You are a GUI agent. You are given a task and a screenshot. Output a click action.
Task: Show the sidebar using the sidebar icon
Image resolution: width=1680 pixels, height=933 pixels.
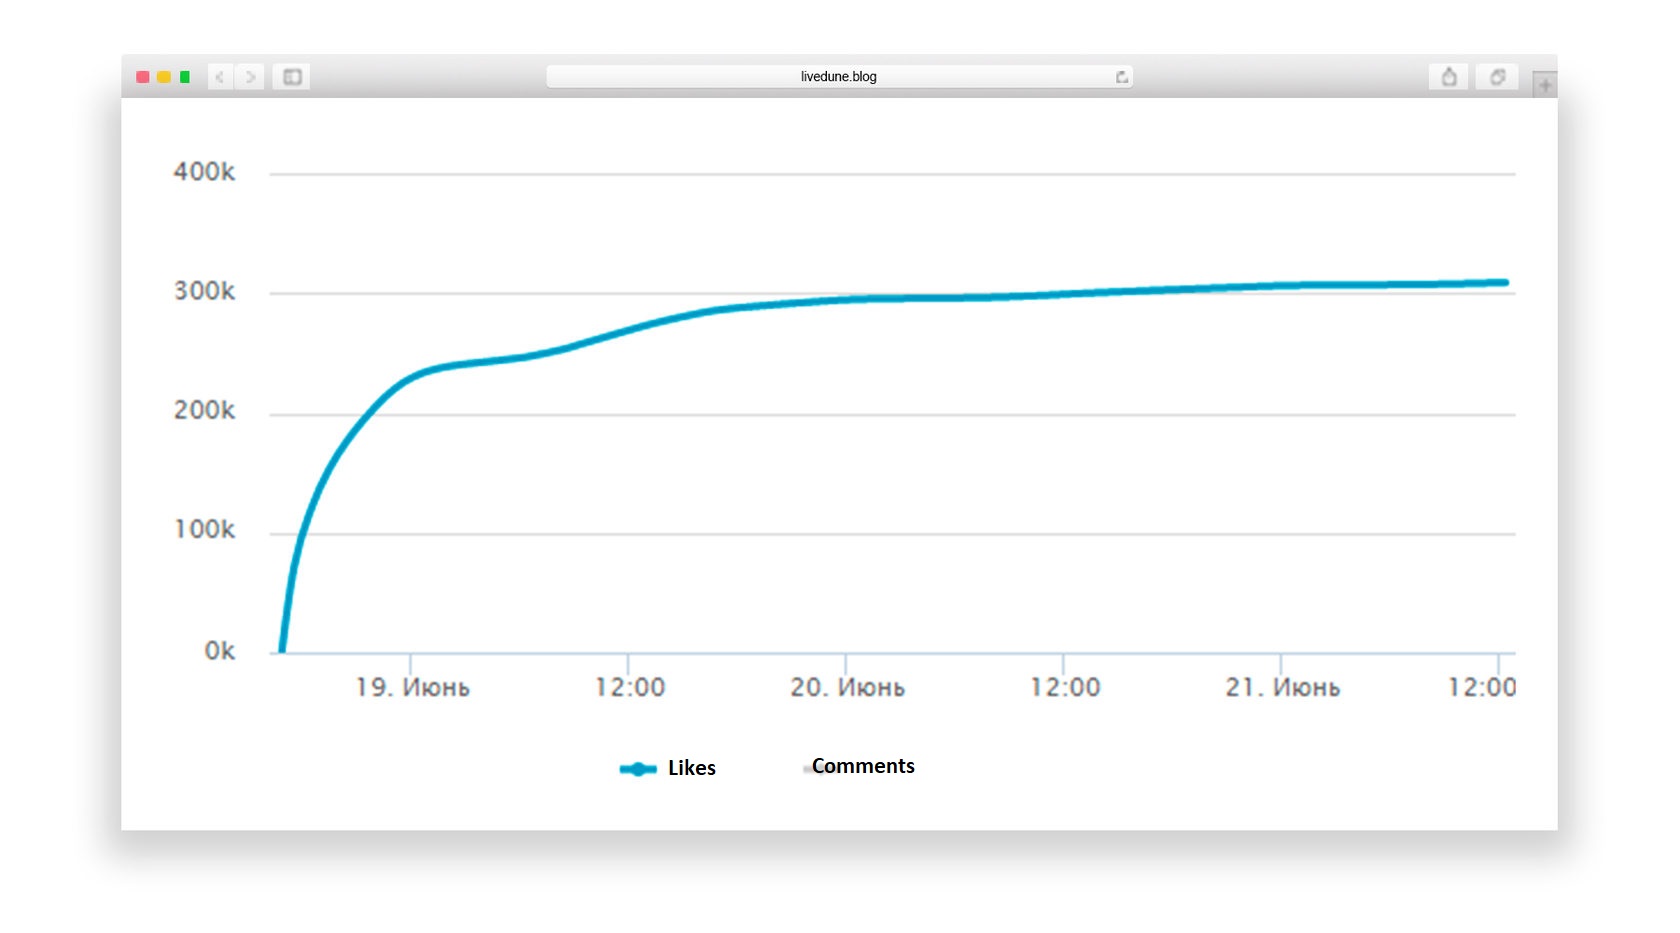click(x=292, y=77)
